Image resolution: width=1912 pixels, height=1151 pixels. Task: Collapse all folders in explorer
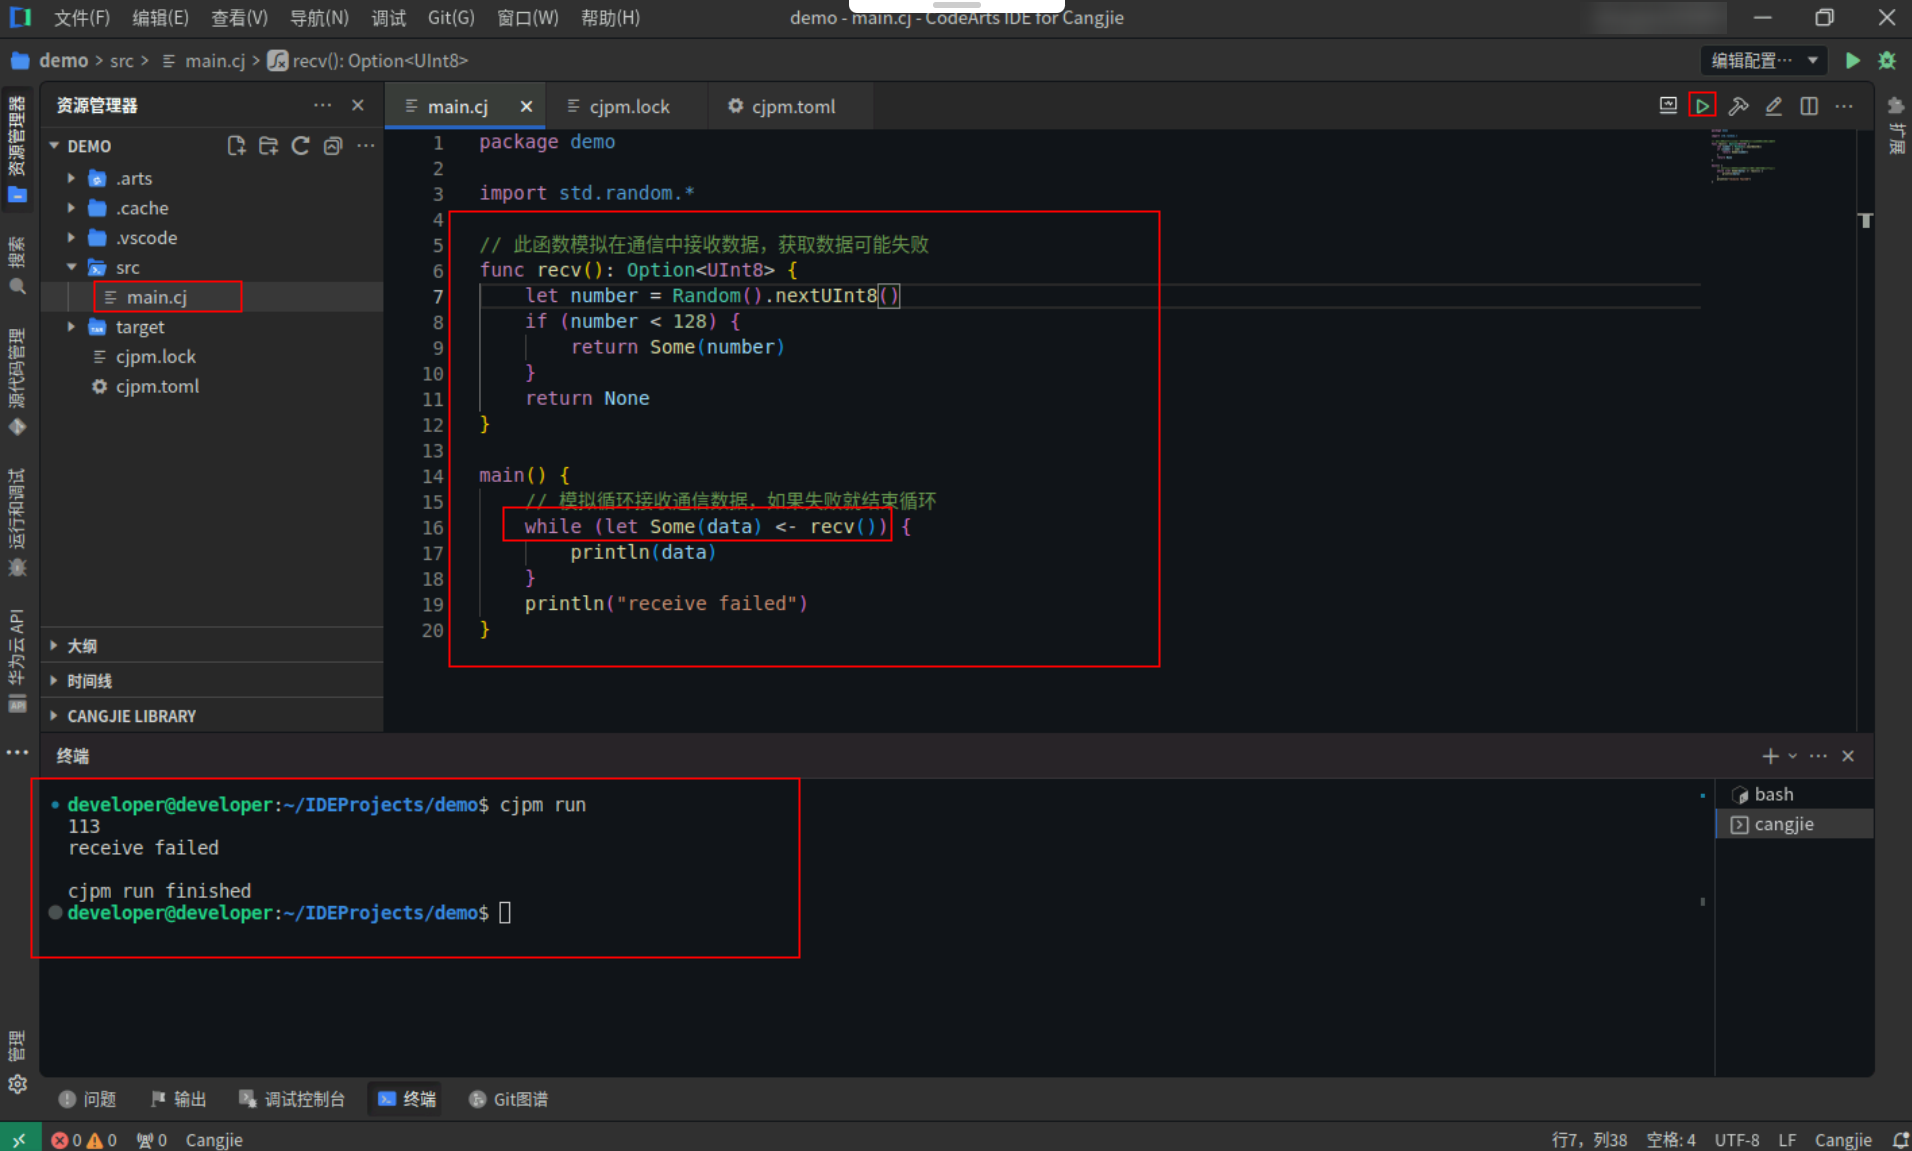333,146
